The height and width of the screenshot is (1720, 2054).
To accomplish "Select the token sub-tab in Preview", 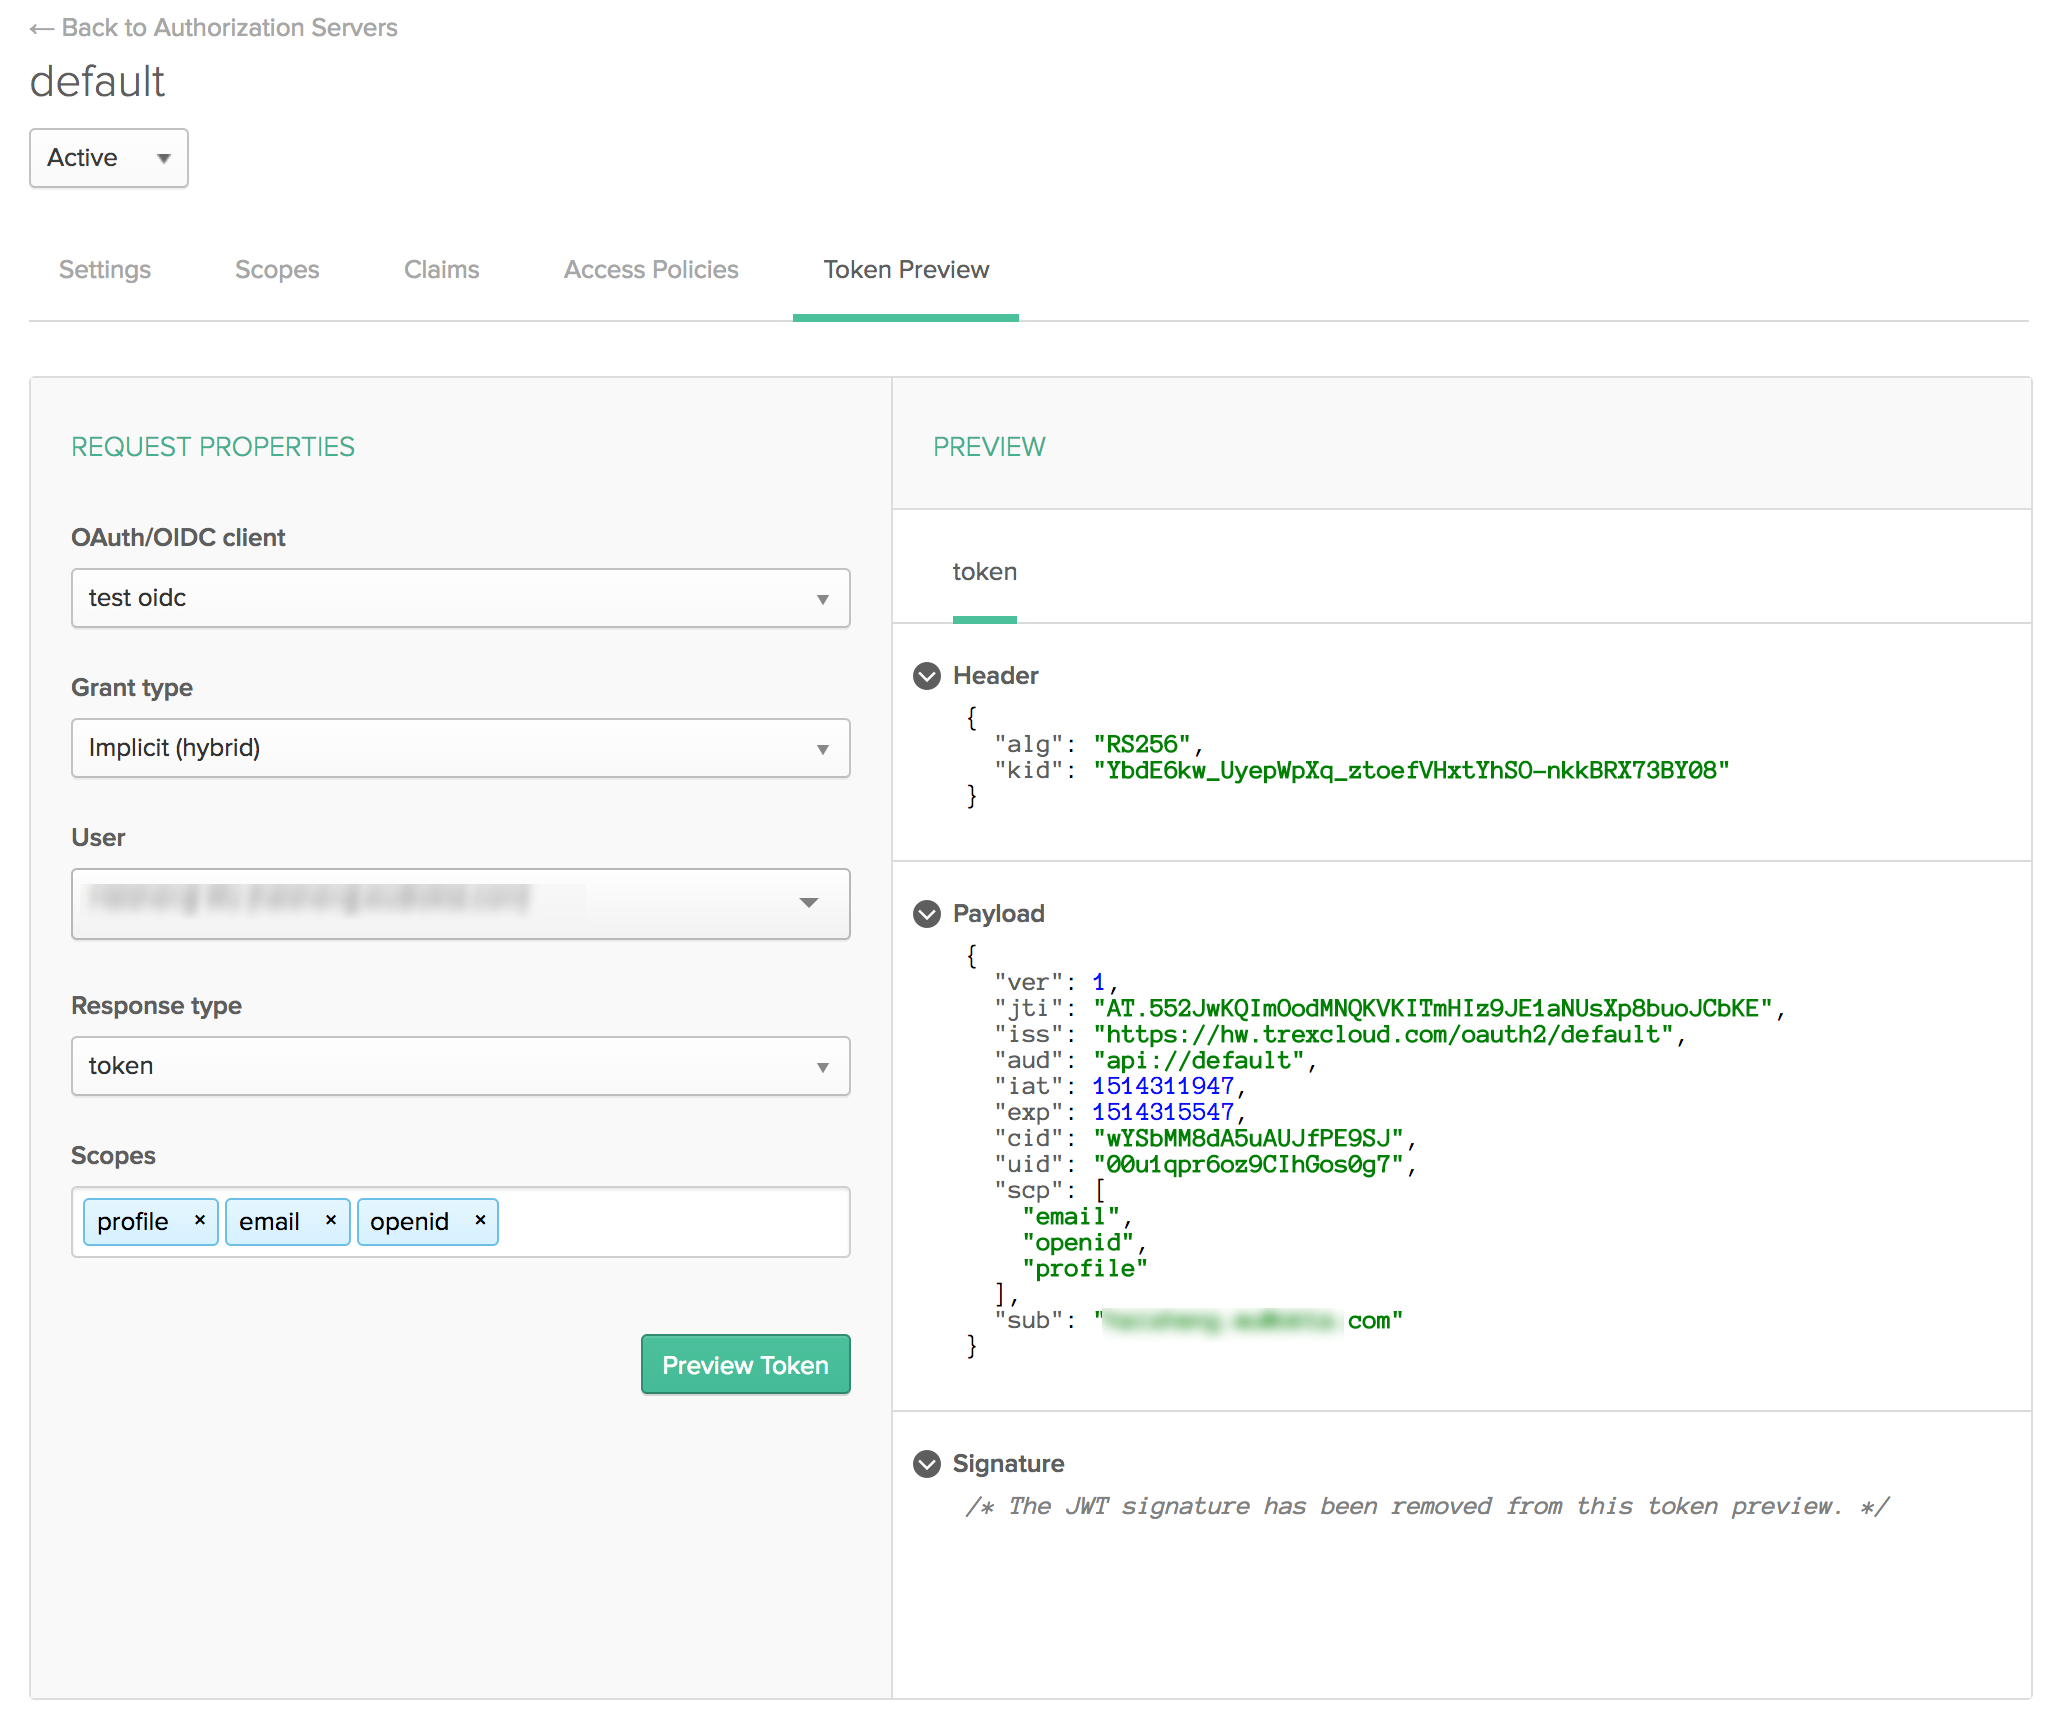I will click(984, 572).
